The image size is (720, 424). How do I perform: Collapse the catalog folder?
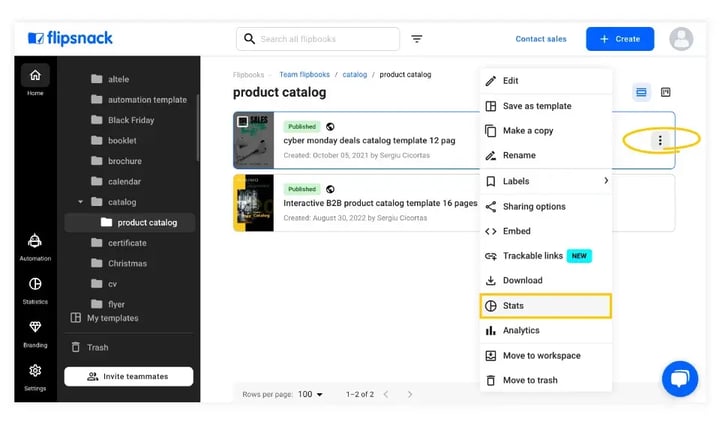coord(80,202)
